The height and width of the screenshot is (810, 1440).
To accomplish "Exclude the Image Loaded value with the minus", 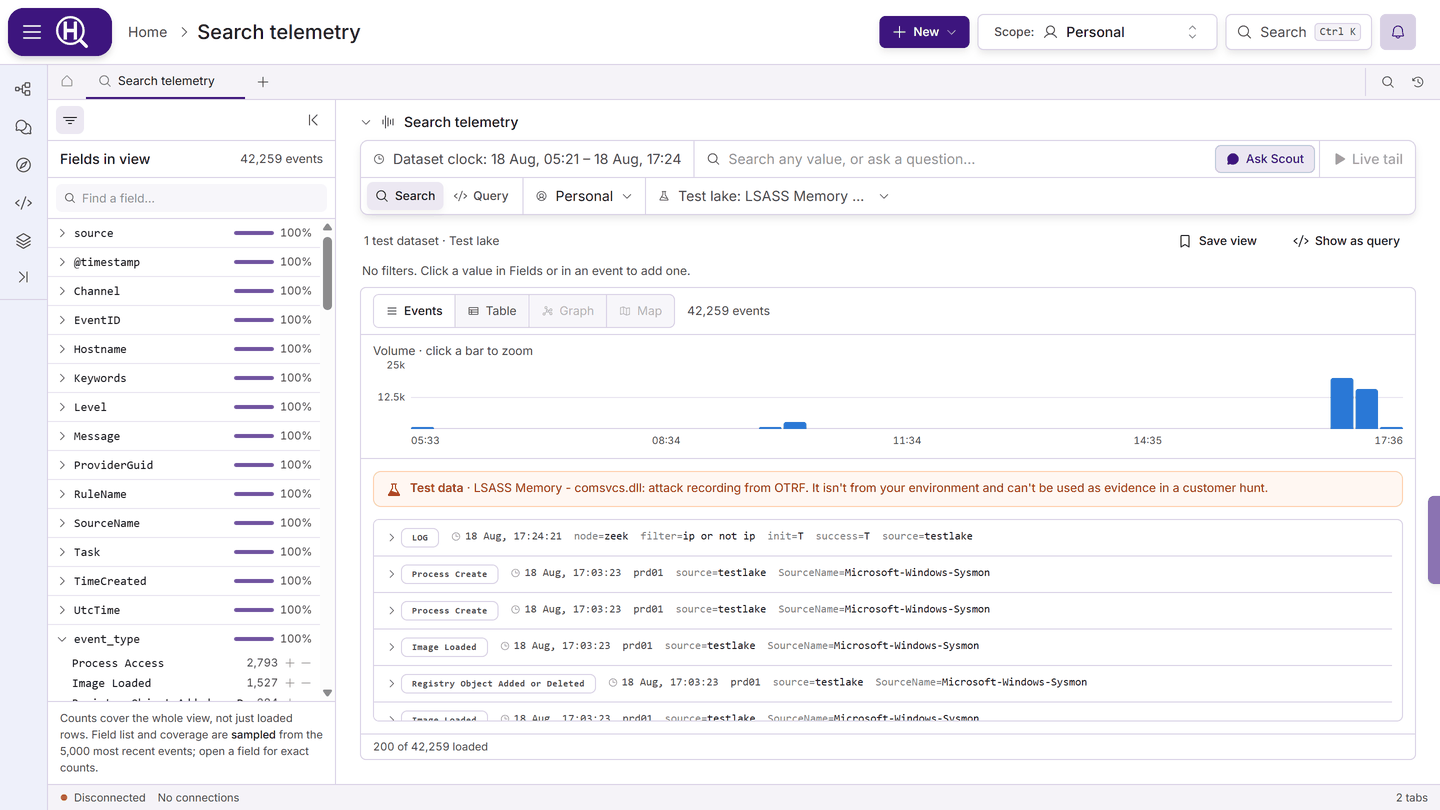I will point(306,683).
